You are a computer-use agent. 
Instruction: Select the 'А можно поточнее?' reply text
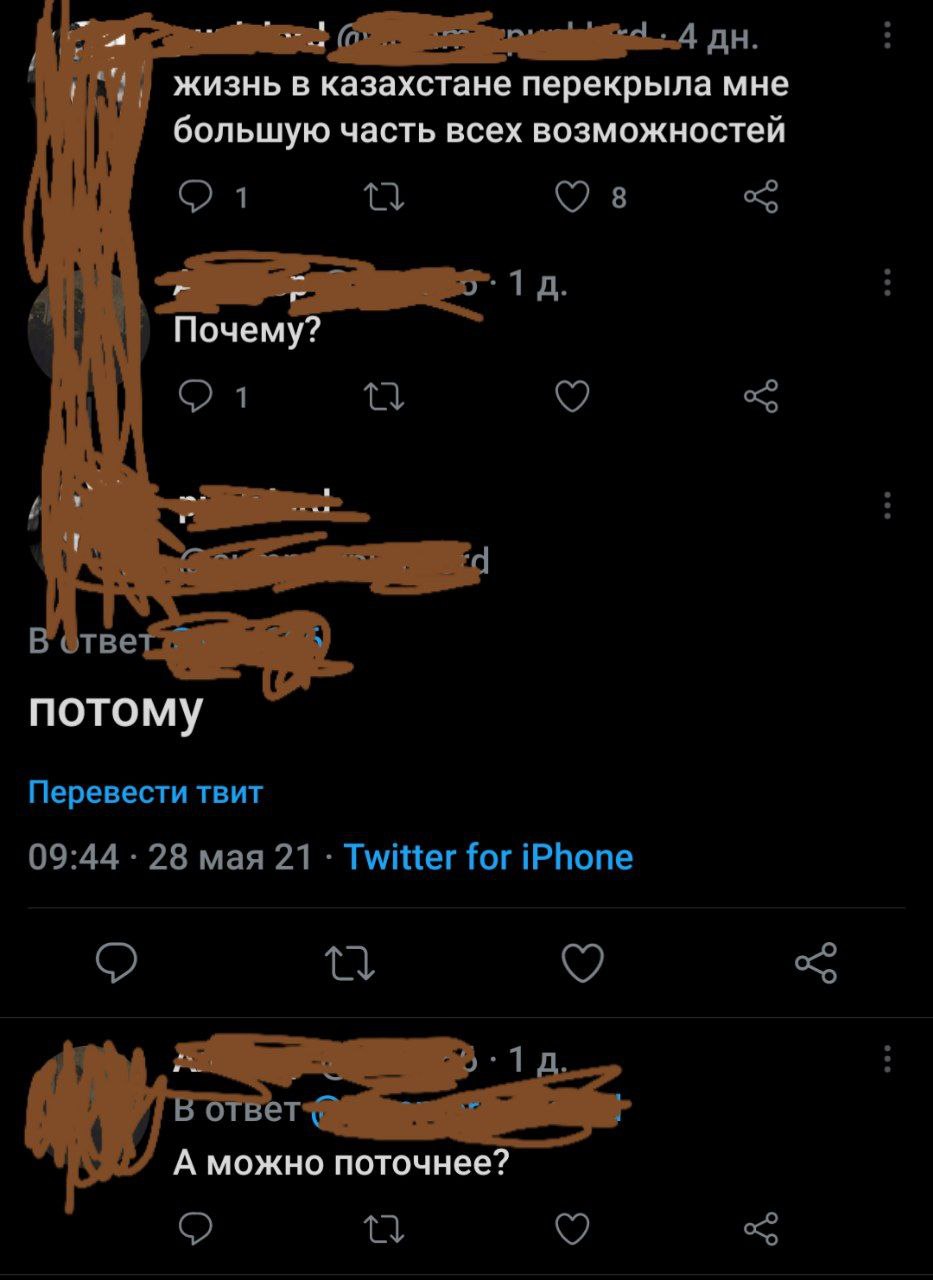tap(342, 1163)
